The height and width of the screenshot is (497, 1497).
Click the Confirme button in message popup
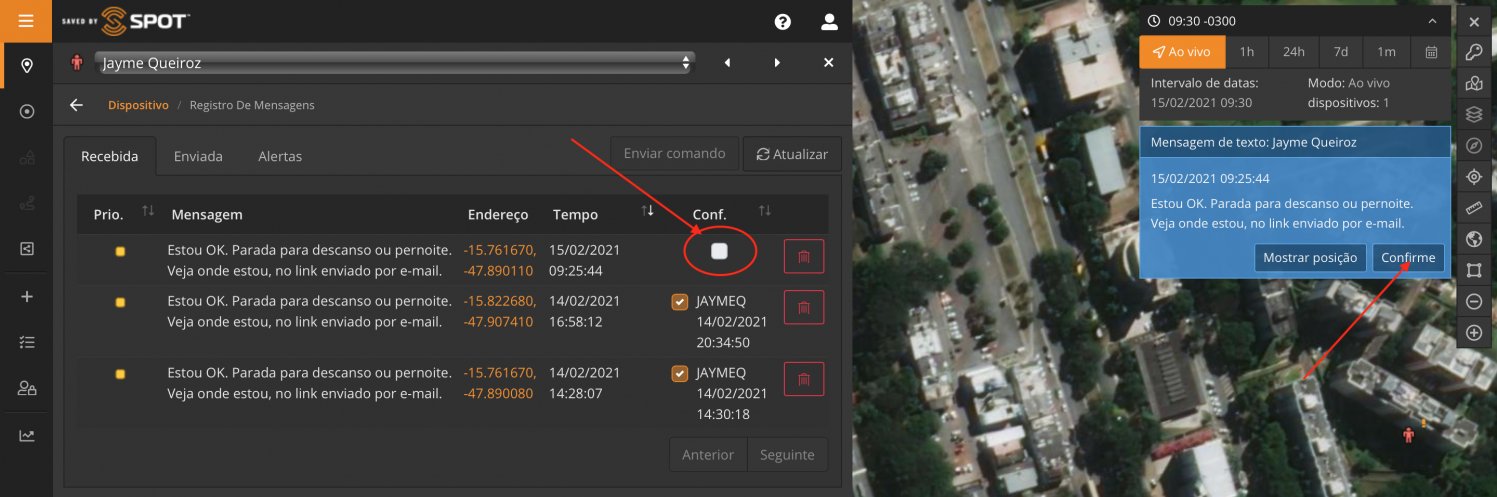[x=1408, y=257]
